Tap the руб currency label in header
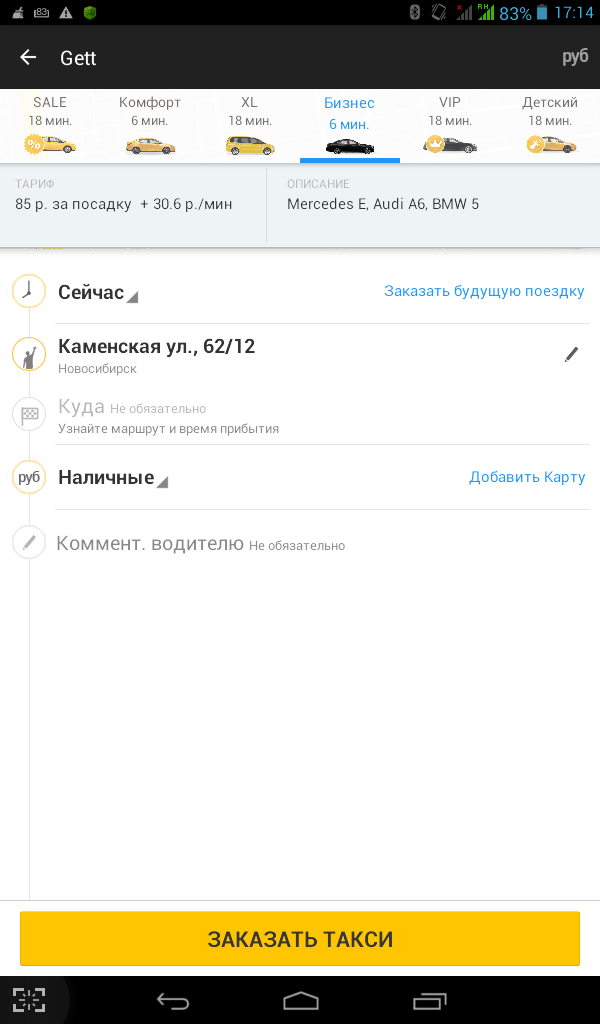The width and height of the screenshot is (600, 1024). (x=575, y=57)
